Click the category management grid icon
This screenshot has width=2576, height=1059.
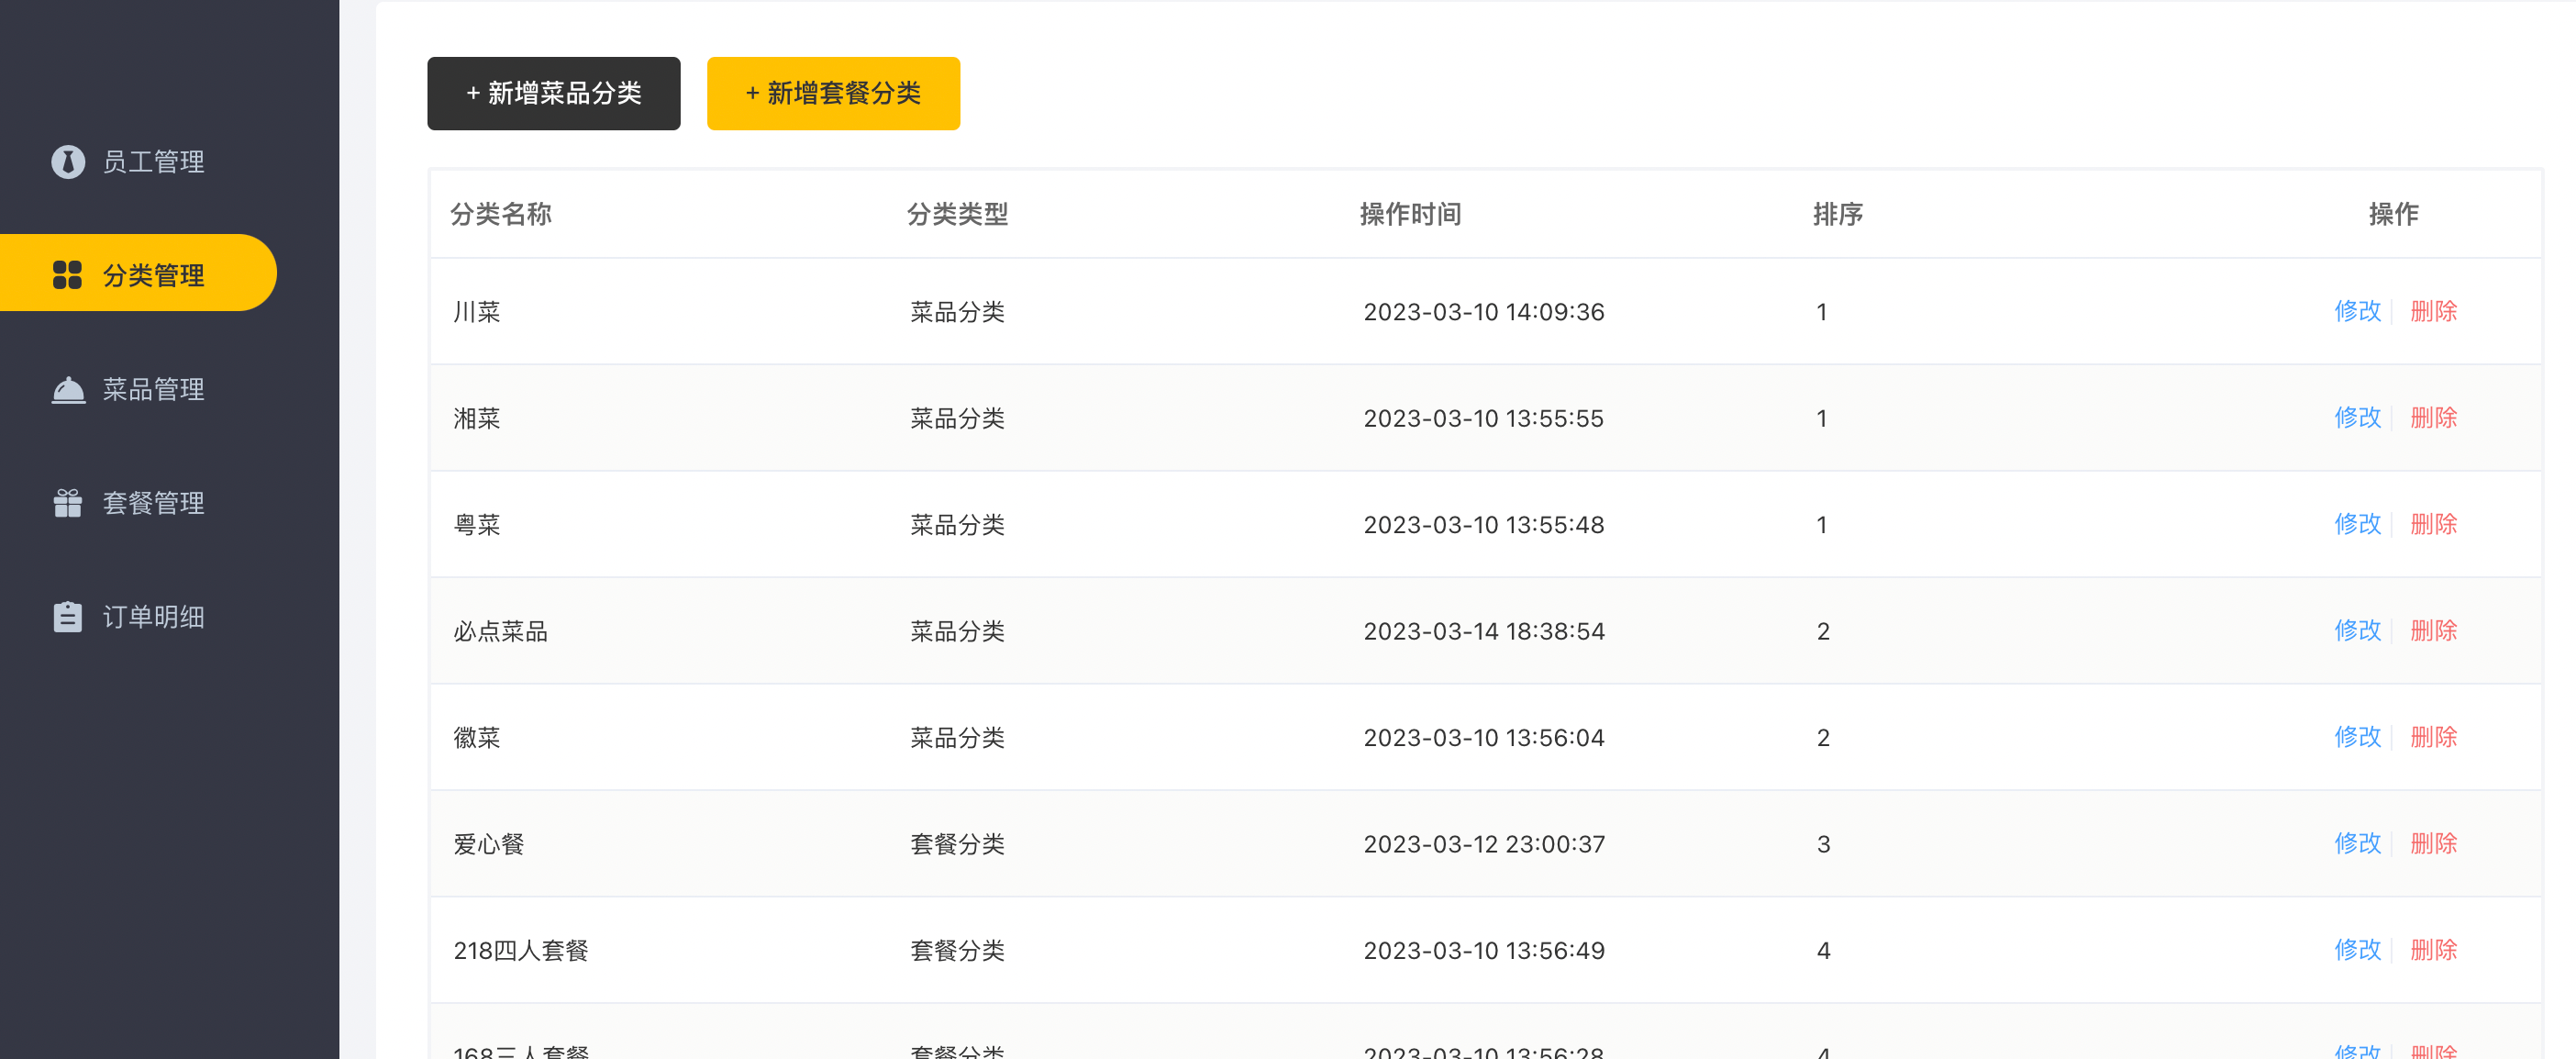(x=67, y=275)
